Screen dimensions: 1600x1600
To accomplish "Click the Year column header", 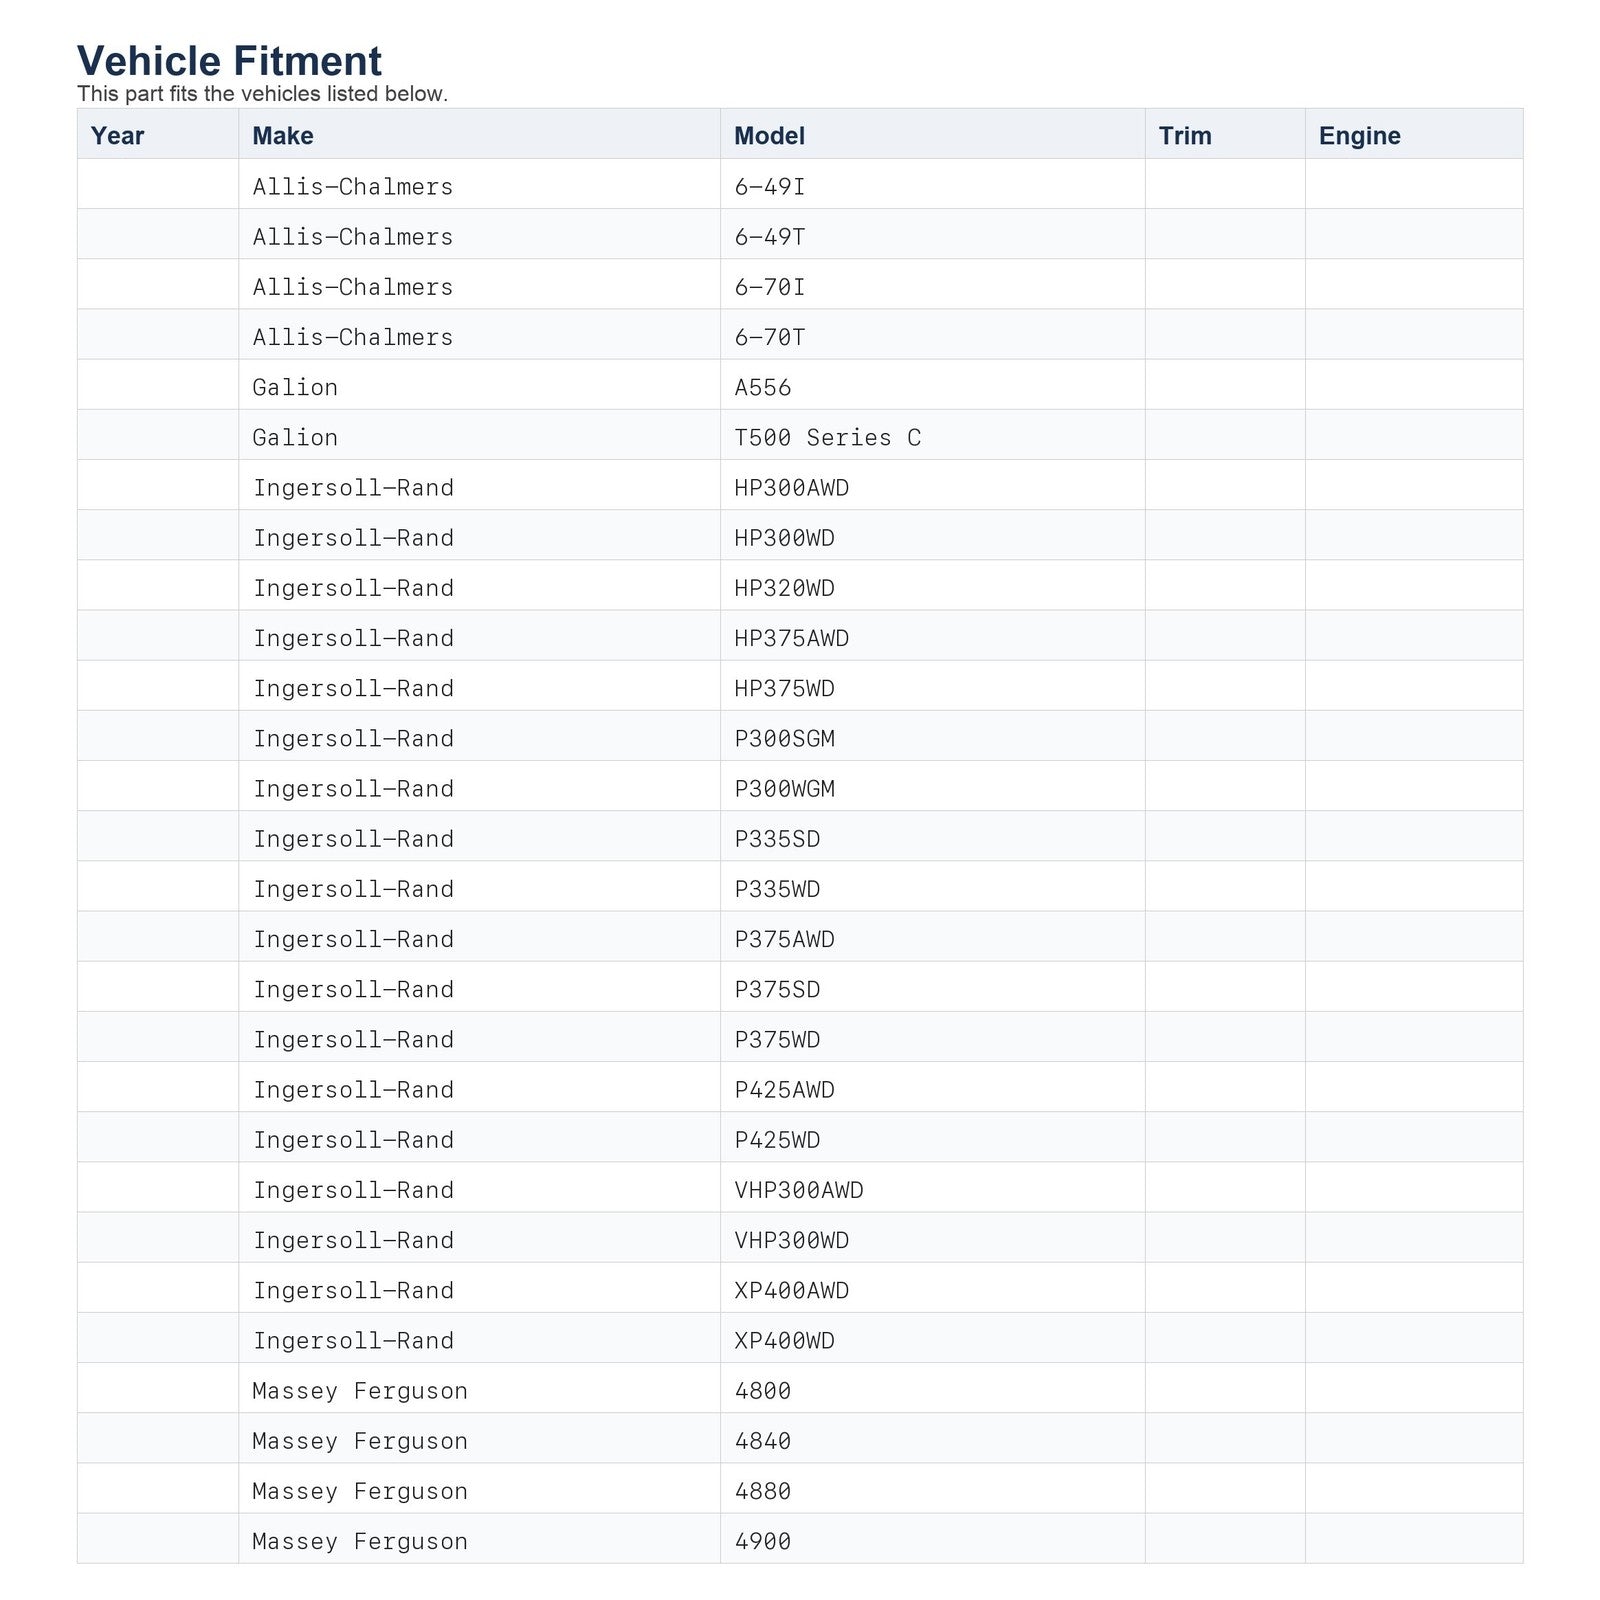I will pos(158,134).
